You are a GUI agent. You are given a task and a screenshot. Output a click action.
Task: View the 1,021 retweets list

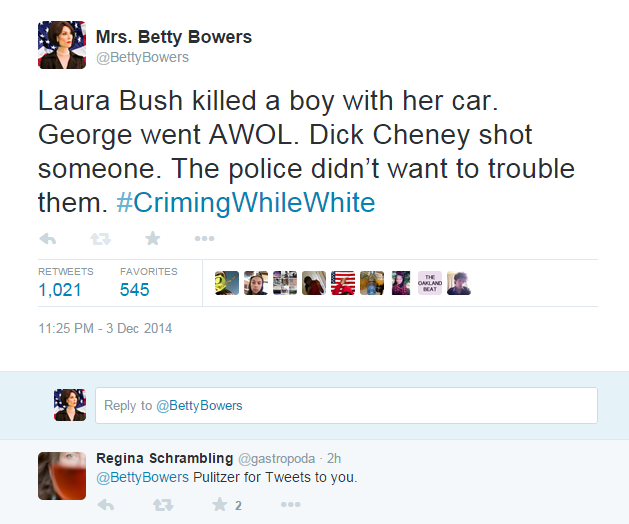59,290
